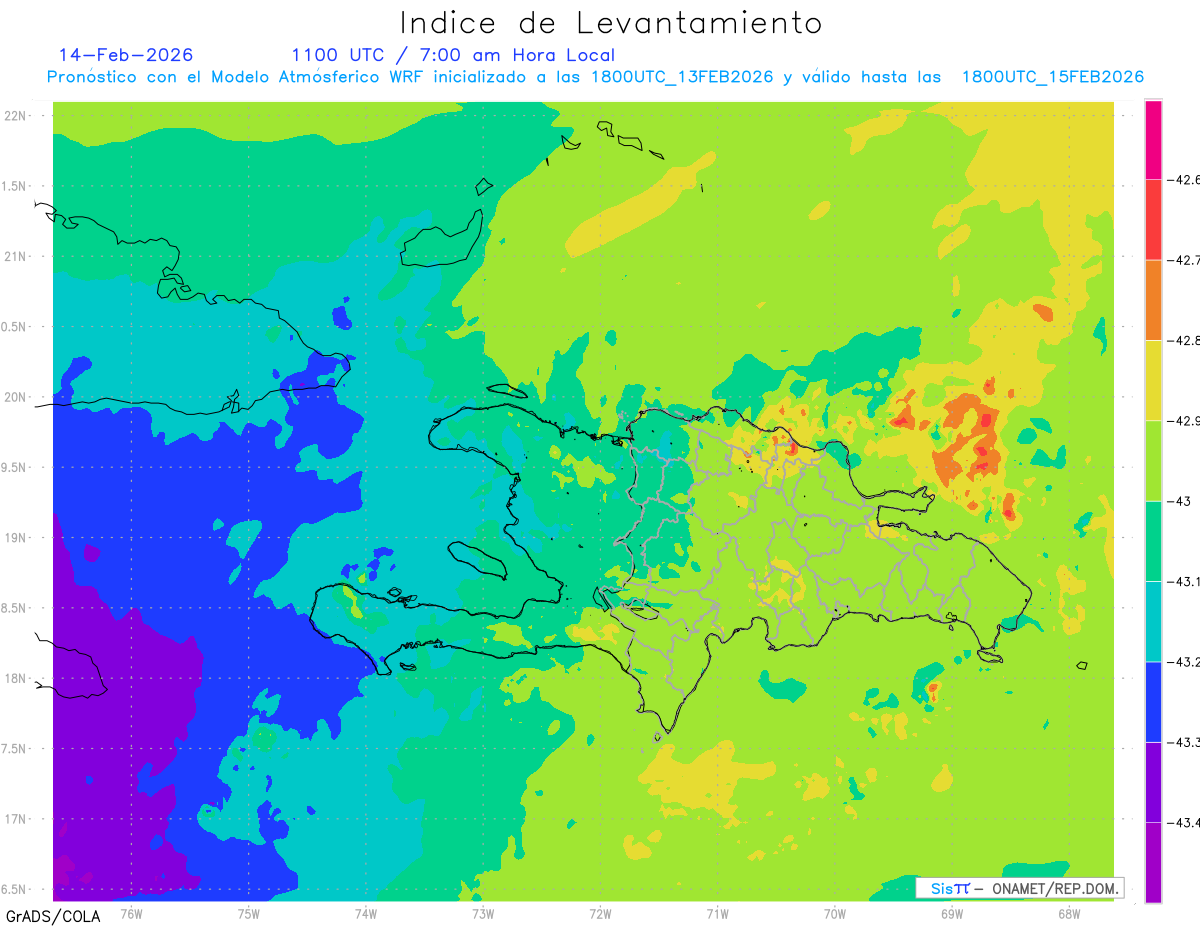Screen dimensions: 1200x927
Task: Click longitude label "74W"
Action: point(366,913)
